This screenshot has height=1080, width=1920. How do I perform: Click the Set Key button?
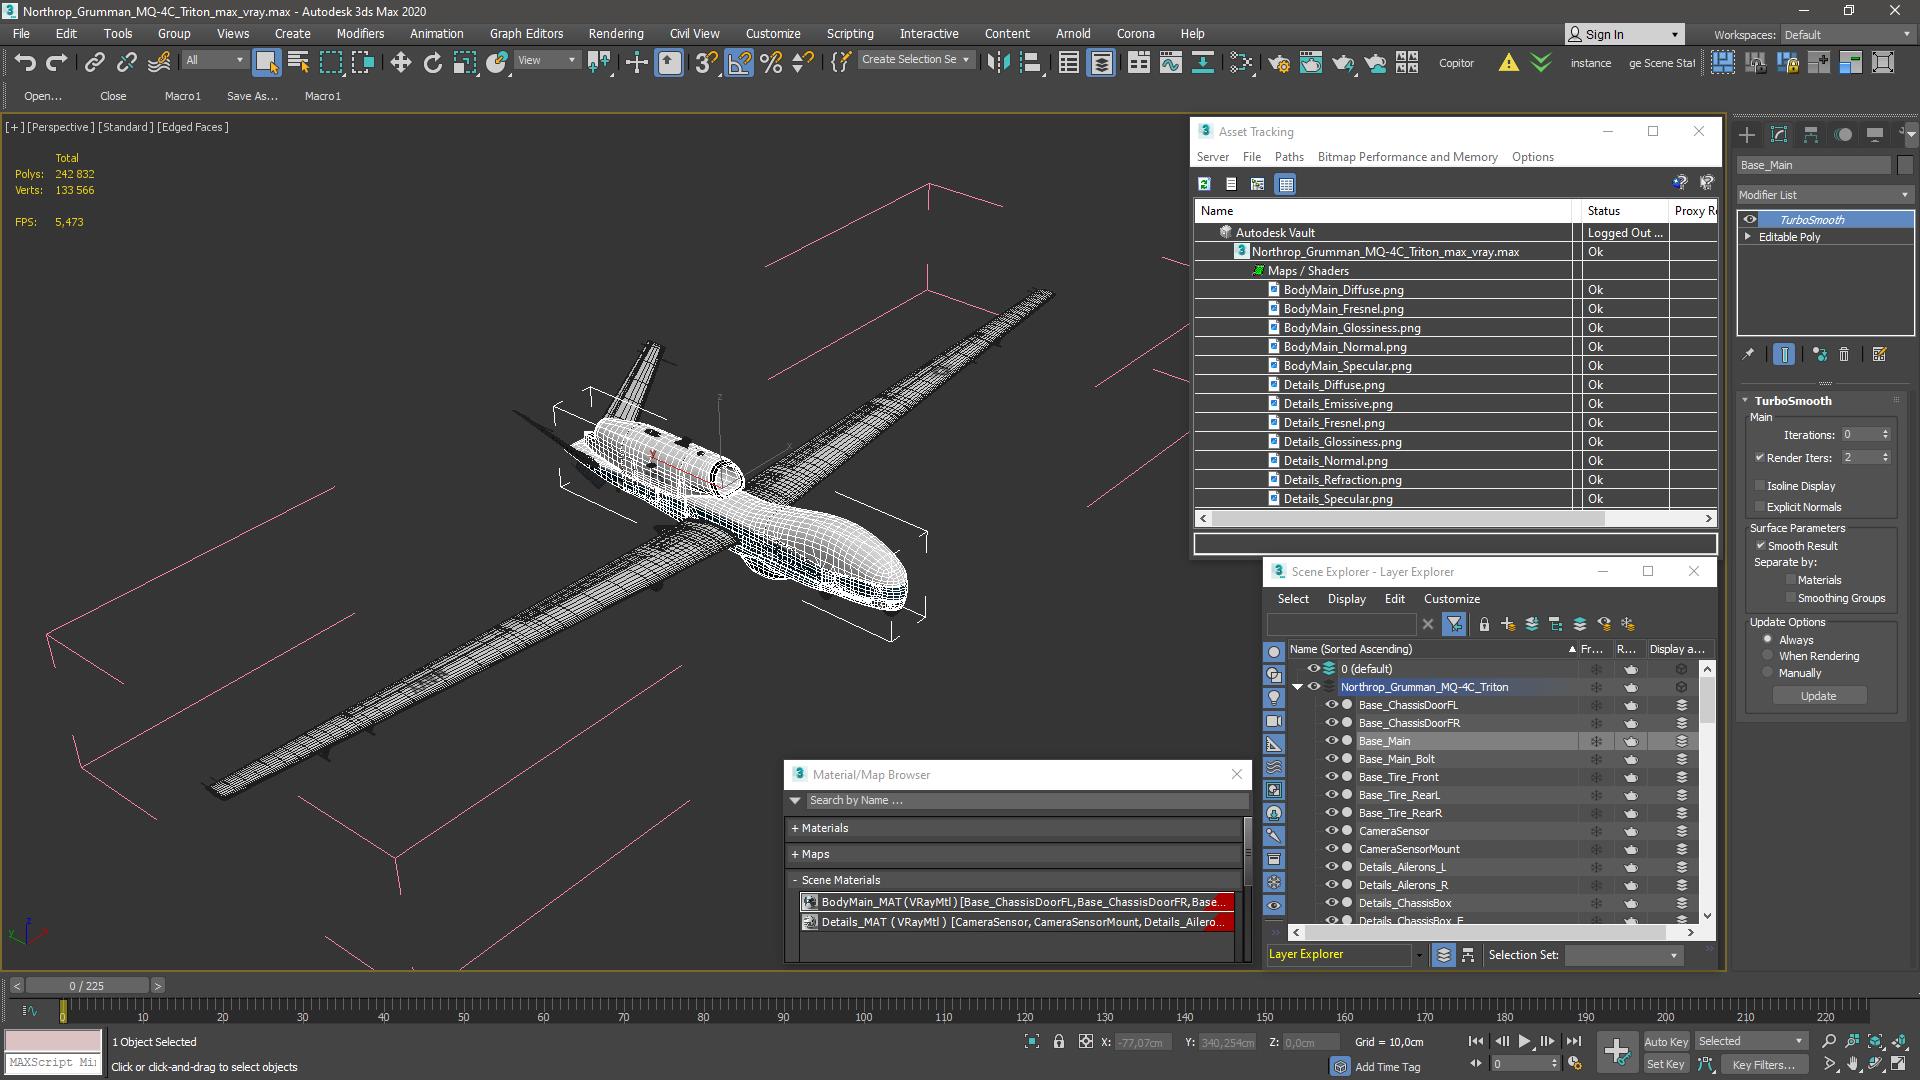pyautogui.click(x=1665, y=1065)
